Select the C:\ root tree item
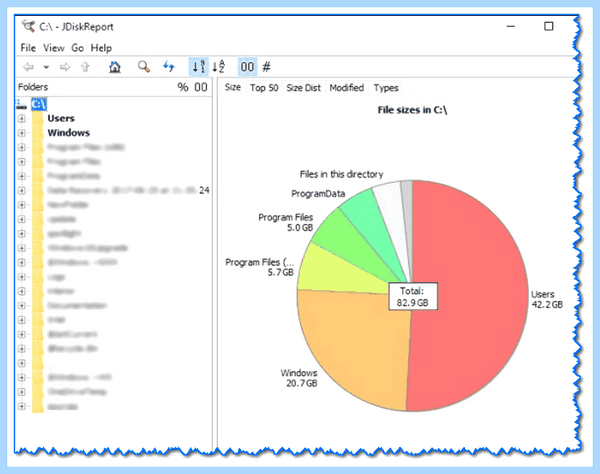The width and height of the screenshot is (600, 474). pyautogui.click(x=39, y=104)
